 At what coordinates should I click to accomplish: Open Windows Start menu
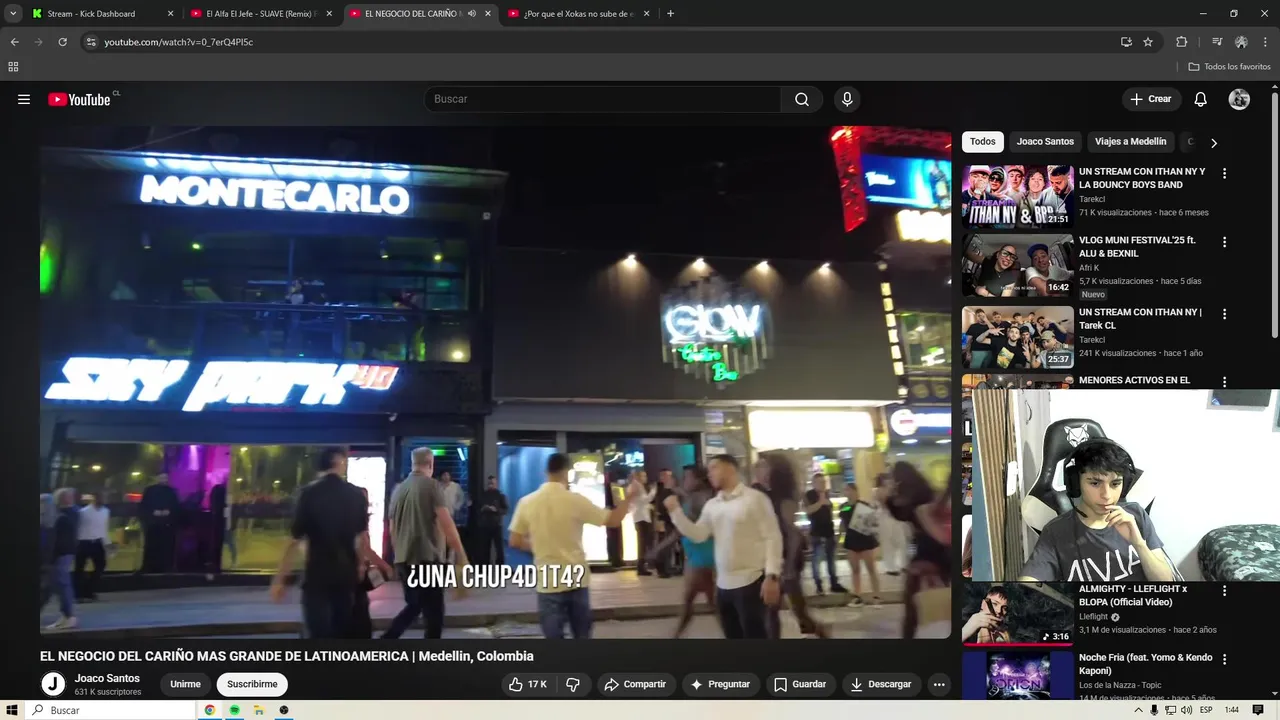pos(11,710)
